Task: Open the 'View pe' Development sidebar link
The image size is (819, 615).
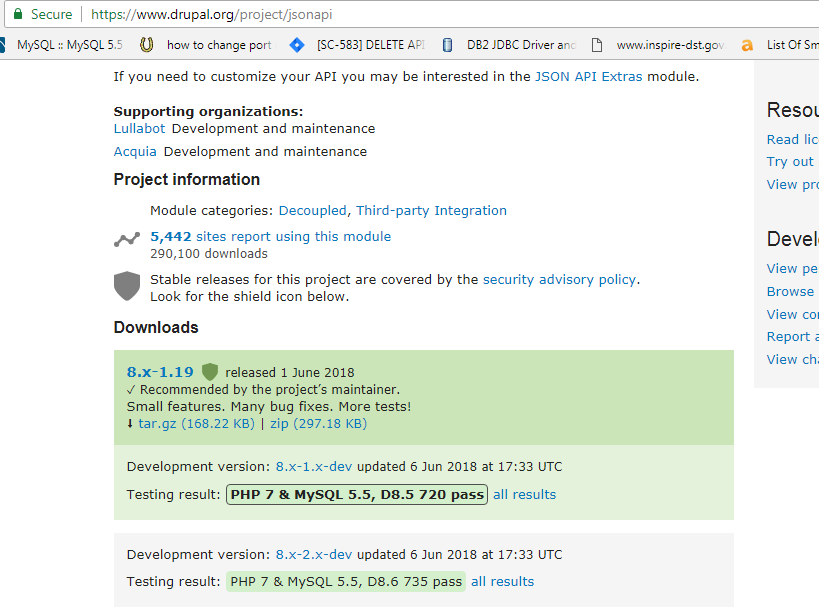Action: click(792, 269)
